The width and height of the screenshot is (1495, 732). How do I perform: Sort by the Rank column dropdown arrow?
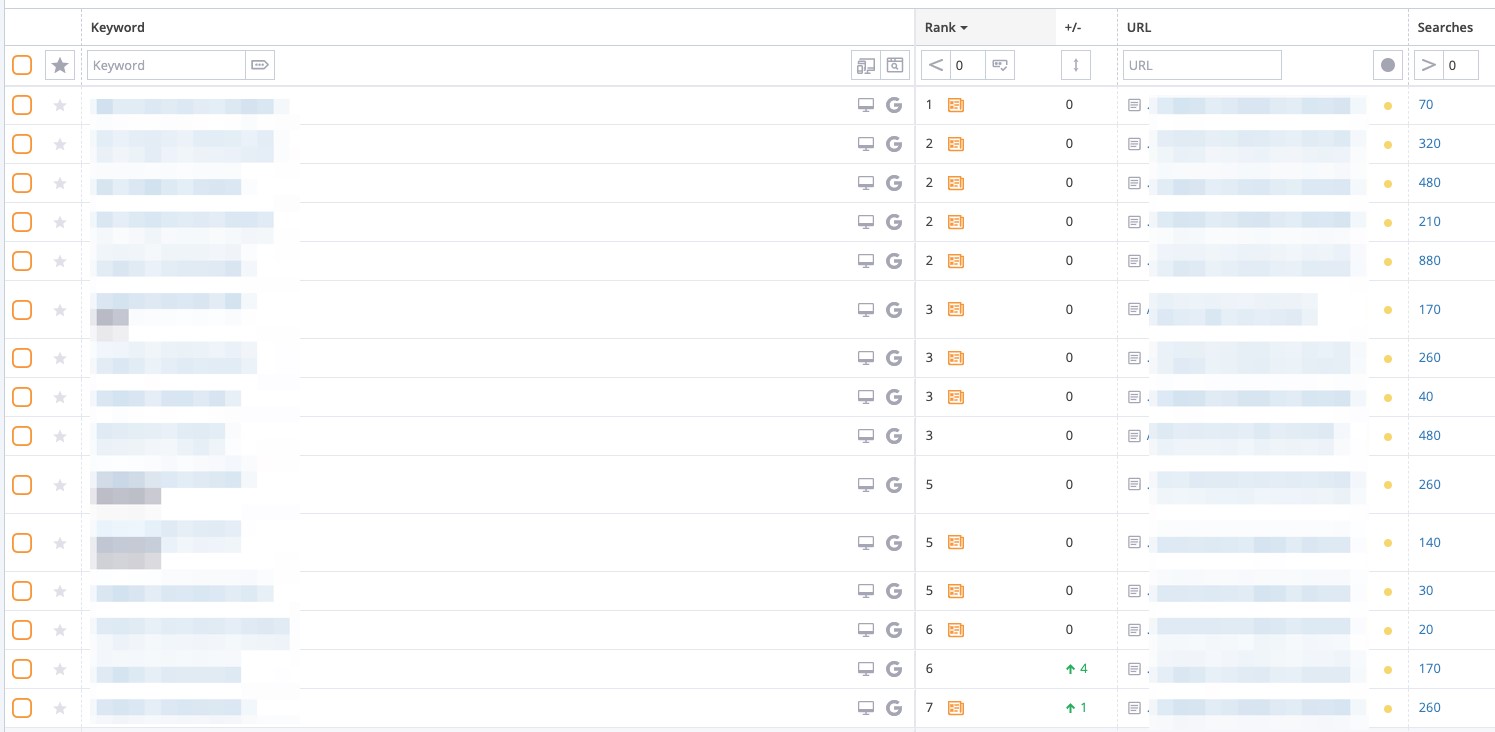(x=964, y=28)
